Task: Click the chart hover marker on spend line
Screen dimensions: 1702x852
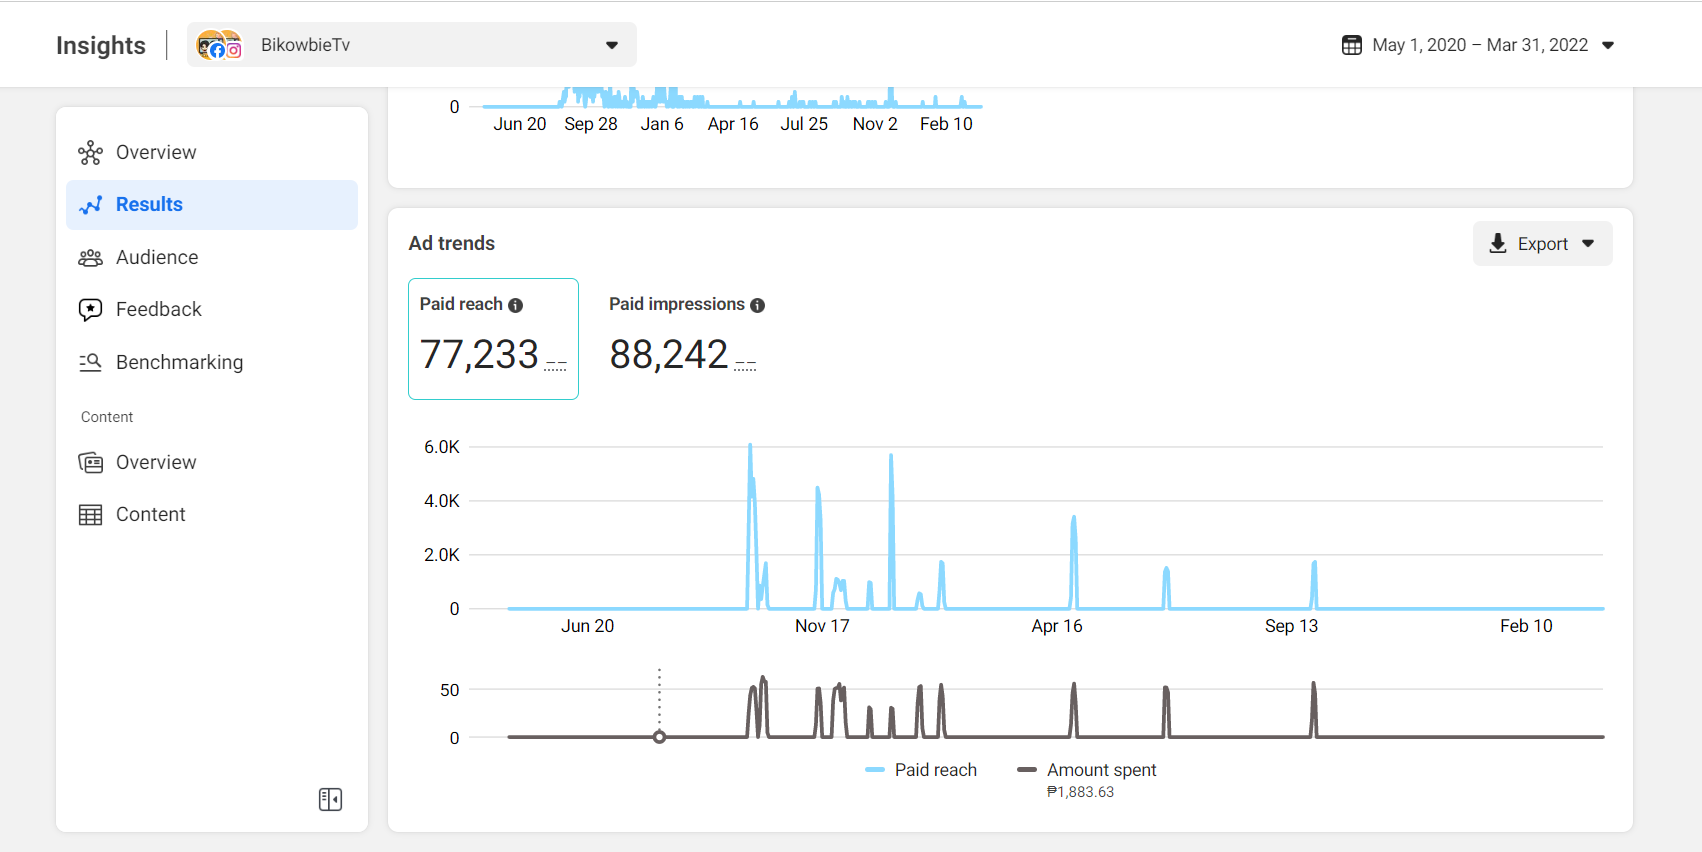Action: tap(659, 737)
